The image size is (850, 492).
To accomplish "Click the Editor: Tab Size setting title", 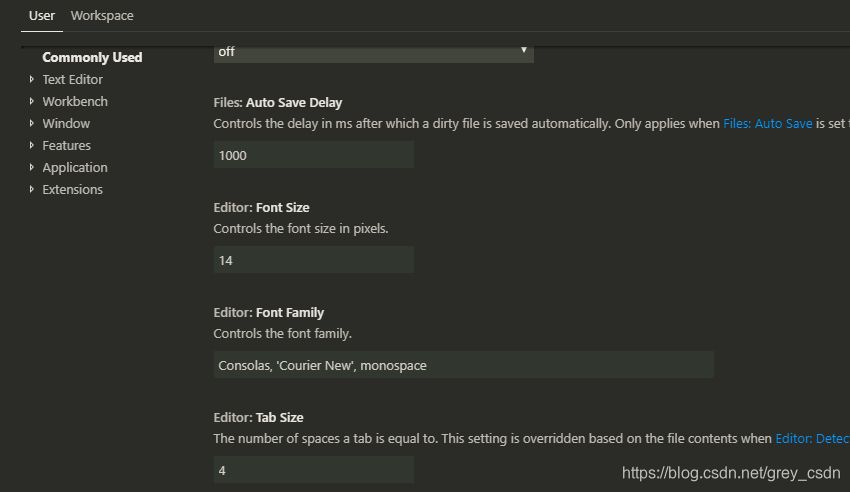I will click(x=258, y=417).
